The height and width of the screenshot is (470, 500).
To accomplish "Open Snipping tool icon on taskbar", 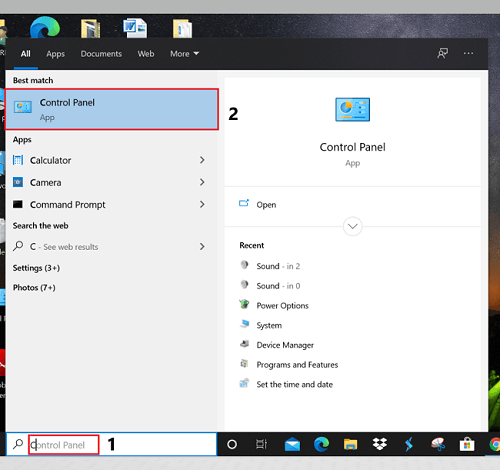I will point(438,444).
